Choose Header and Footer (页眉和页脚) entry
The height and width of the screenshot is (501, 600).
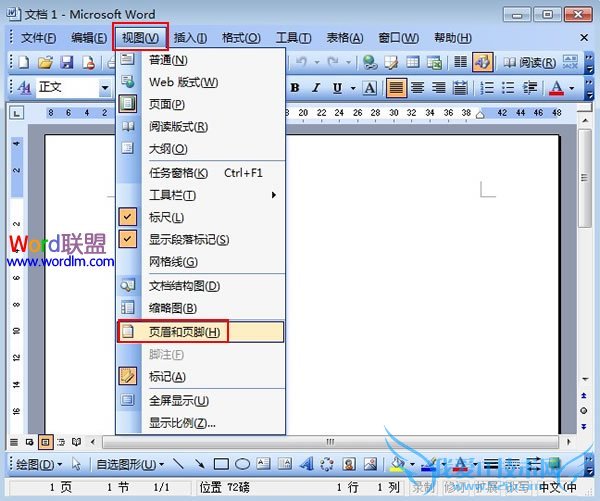(201, 331)
